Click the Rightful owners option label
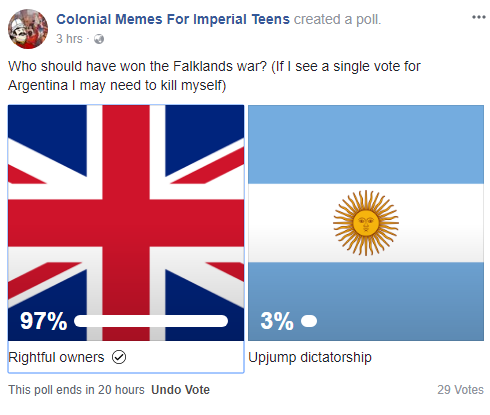Image resolution: width=490 pixels, height=415 pixels. [56, 357]
